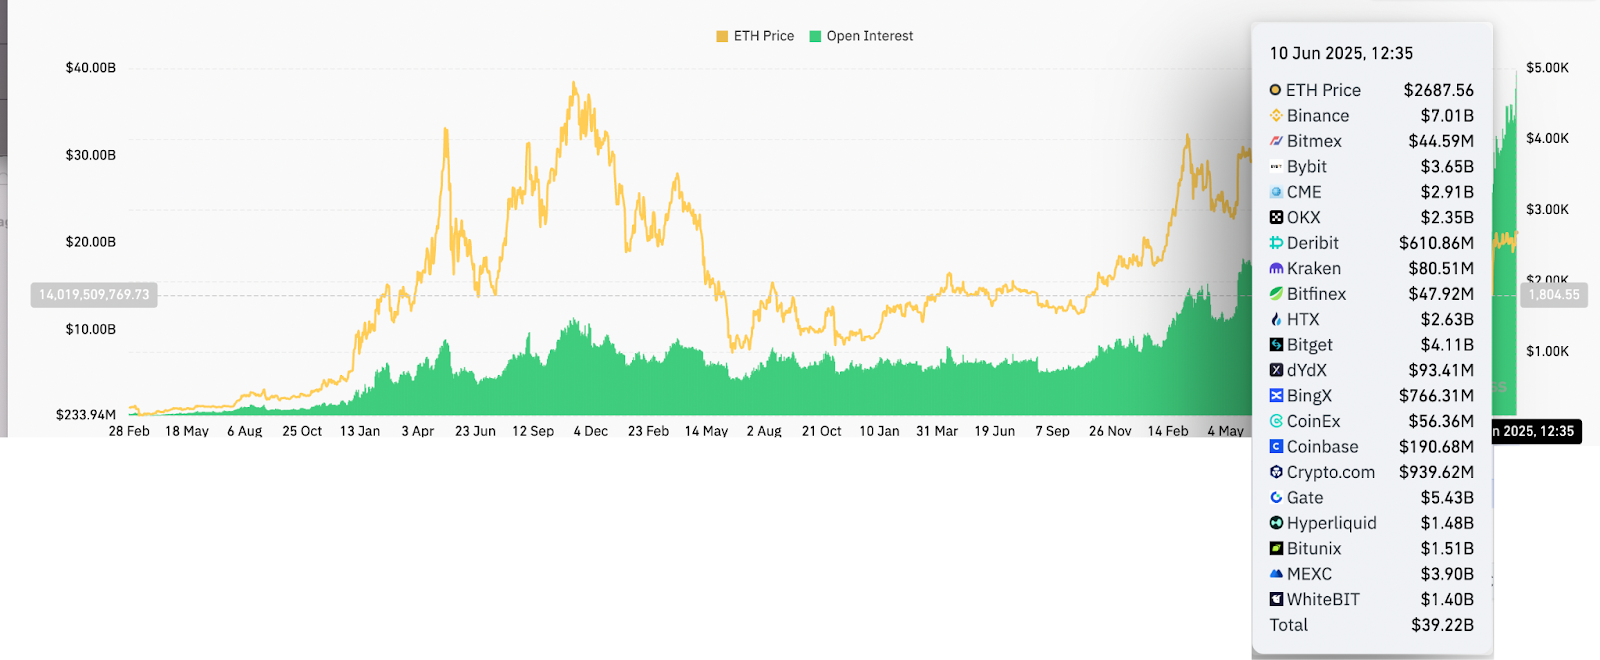Click the CME value $2.91B
The image size is (1600, 660).
click(x=1447, y=192)
